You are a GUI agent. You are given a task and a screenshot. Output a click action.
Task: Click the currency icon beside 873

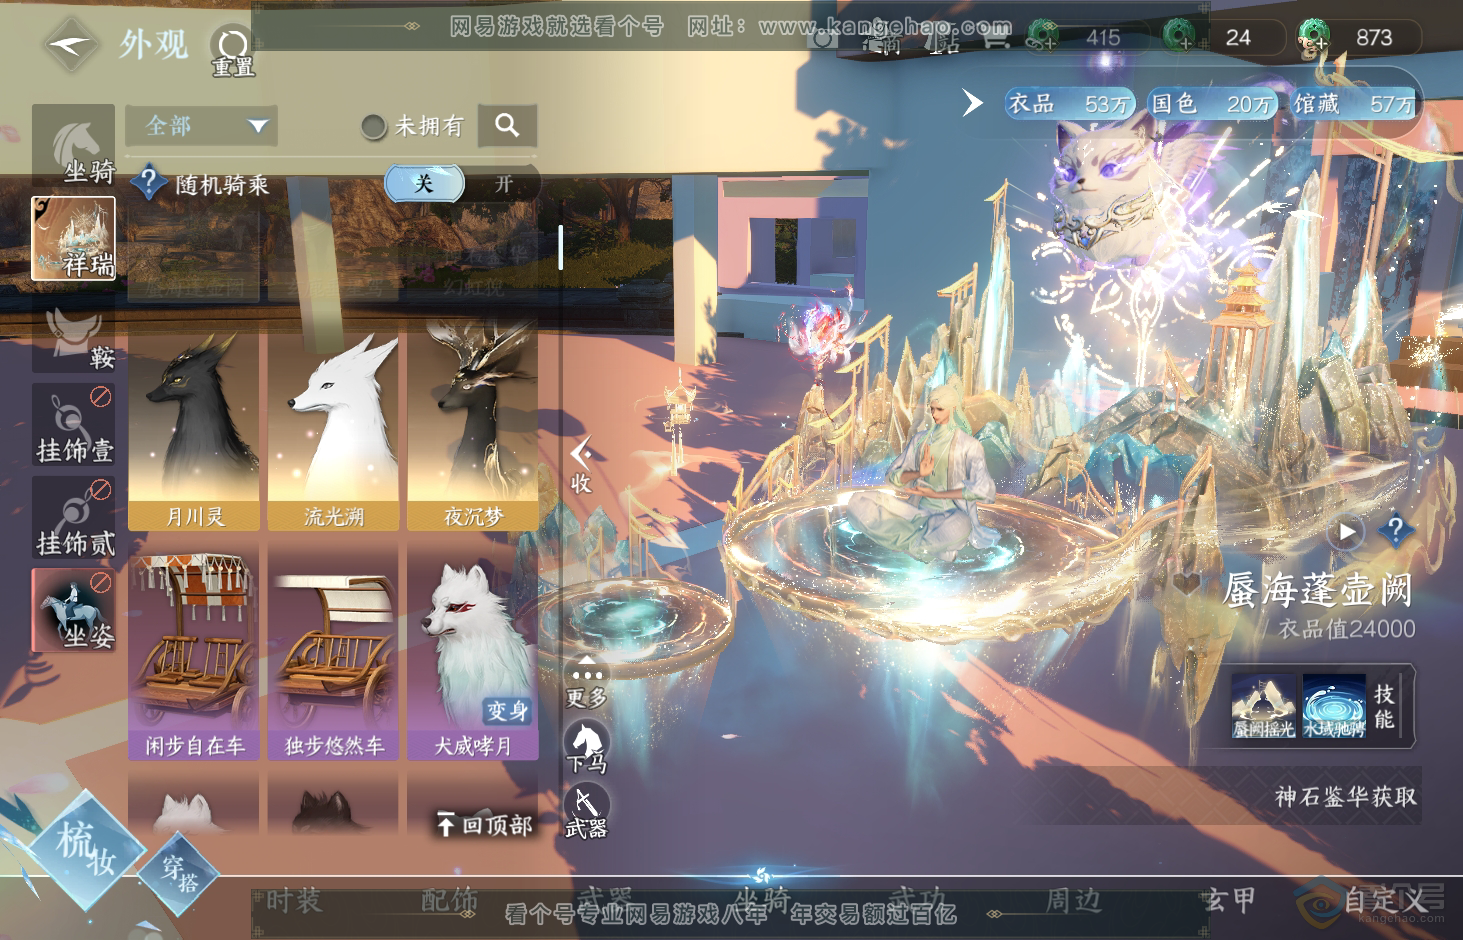1313,38
